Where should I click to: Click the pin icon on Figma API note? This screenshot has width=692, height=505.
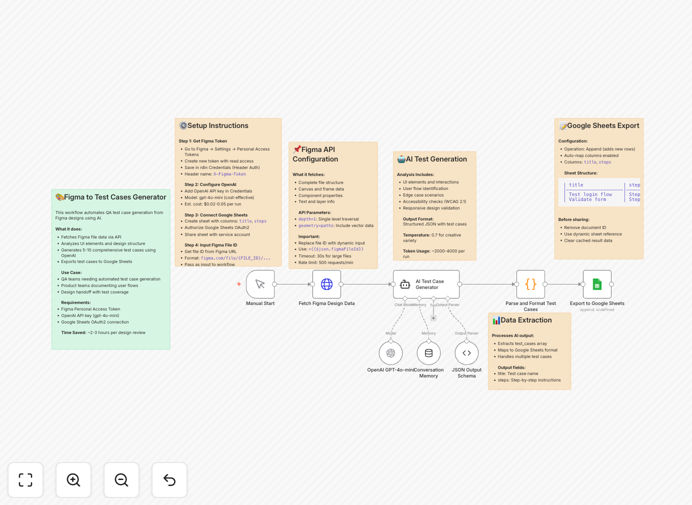tap(297, 149)
